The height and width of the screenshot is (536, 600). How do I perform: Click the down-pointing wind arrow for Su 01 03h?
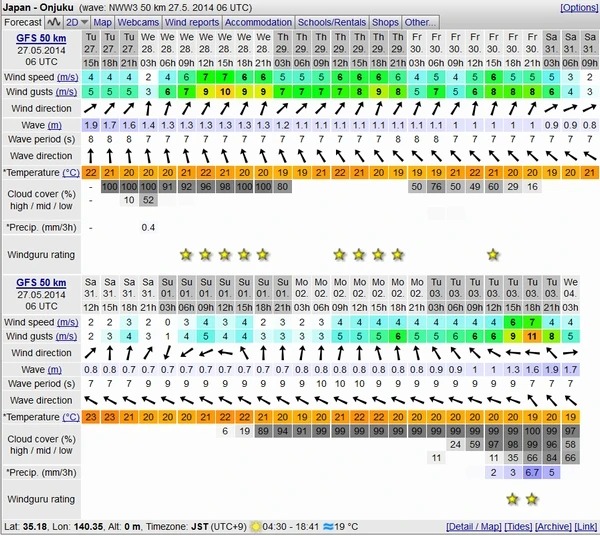(167, 353)
